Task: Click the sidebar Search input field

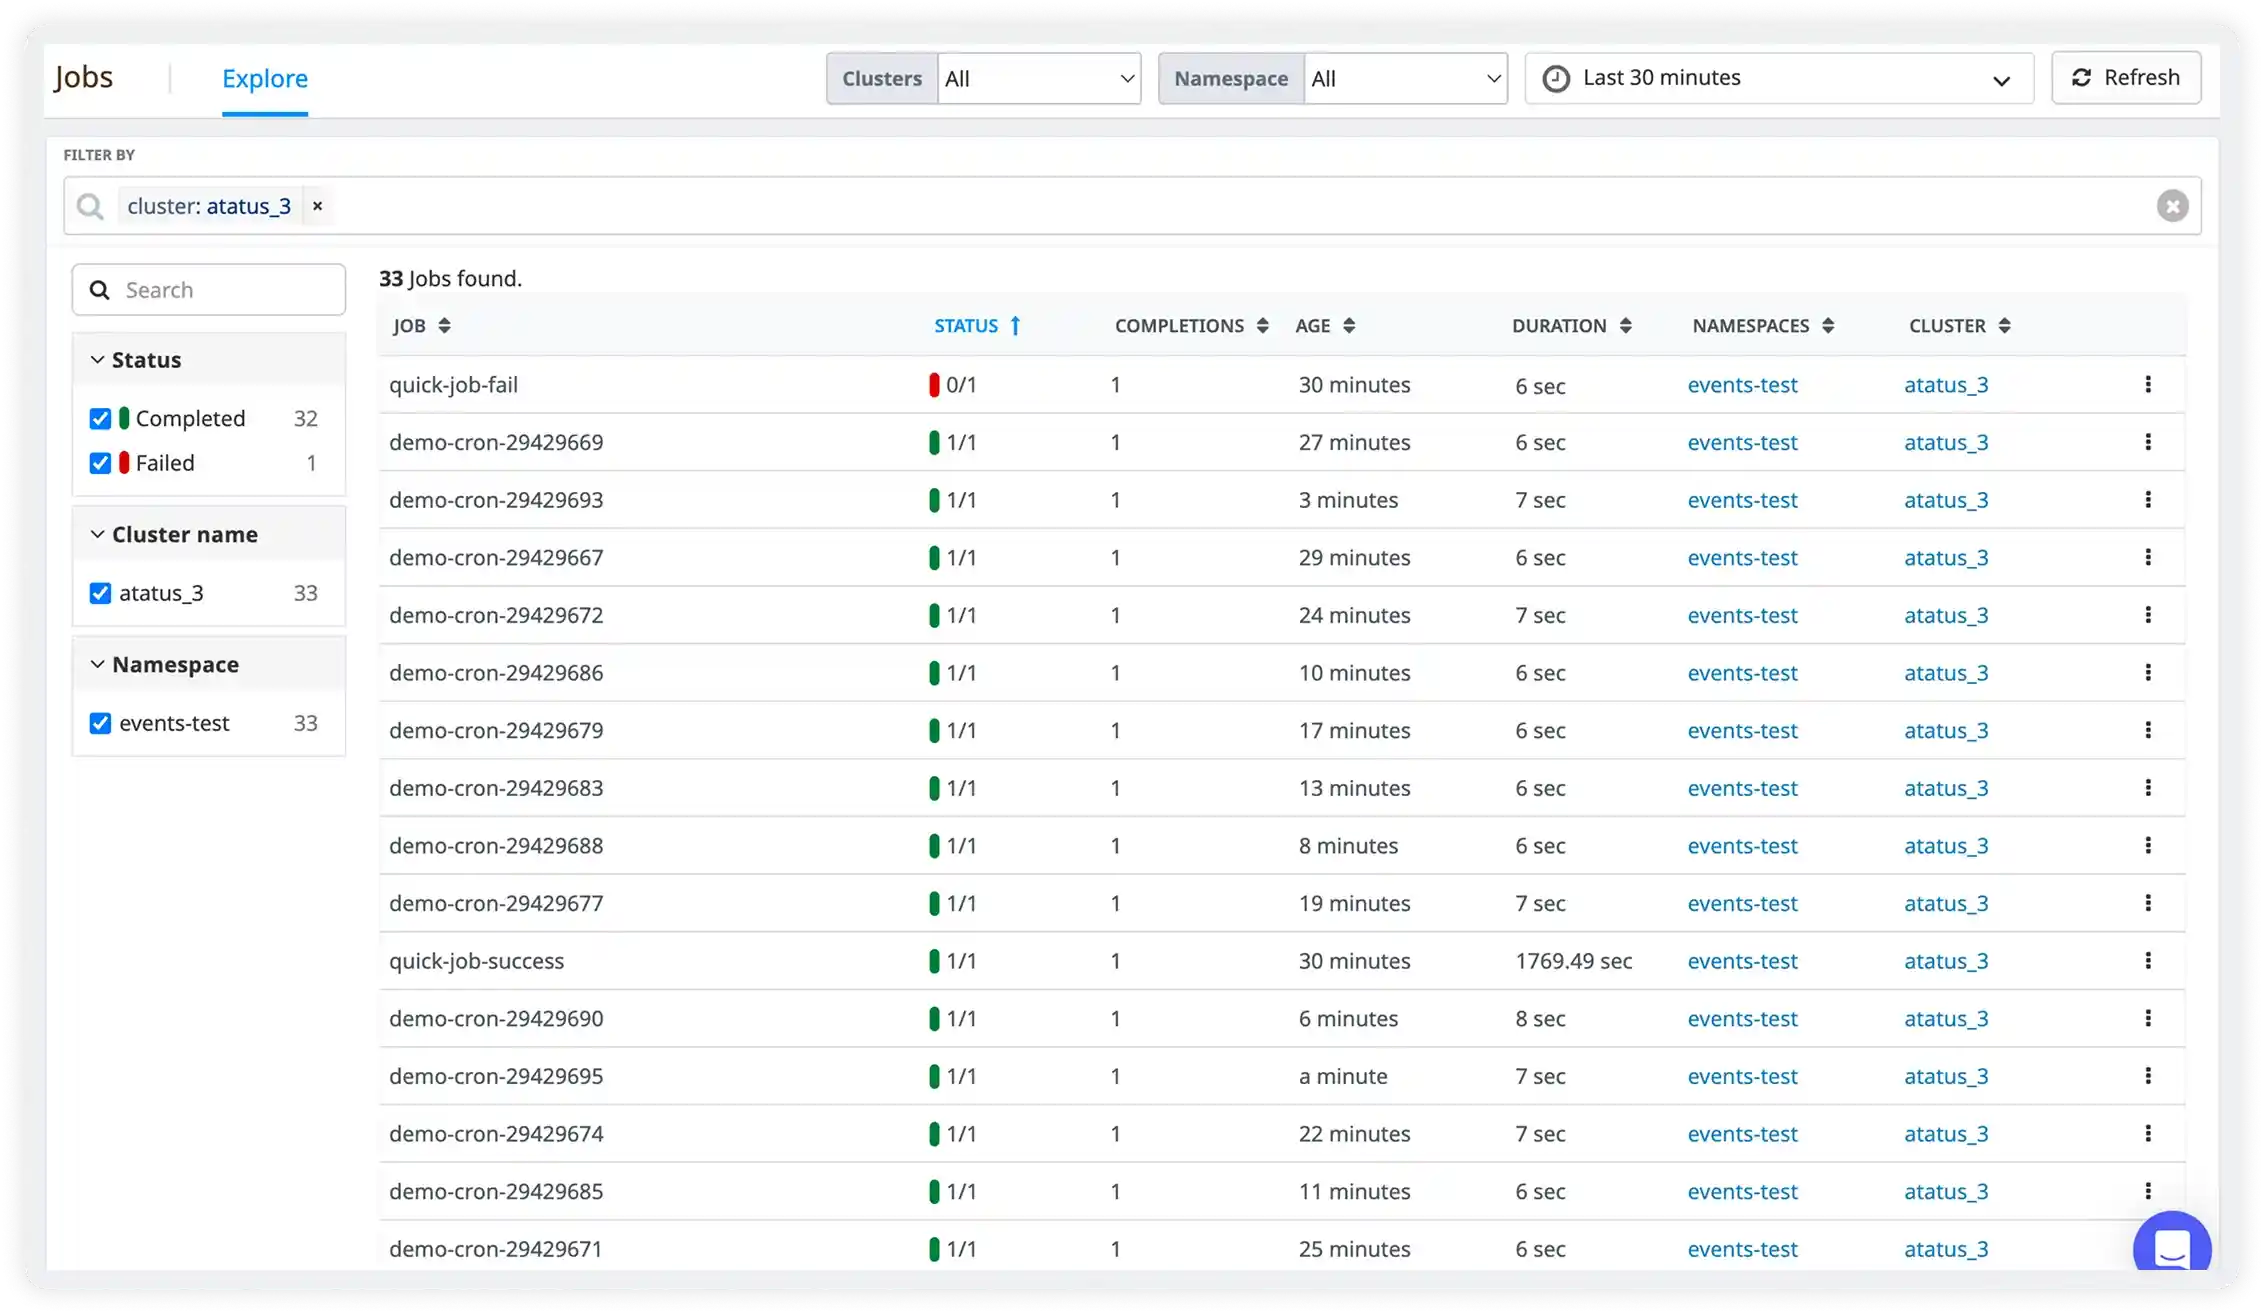Action: click(208, 289)
